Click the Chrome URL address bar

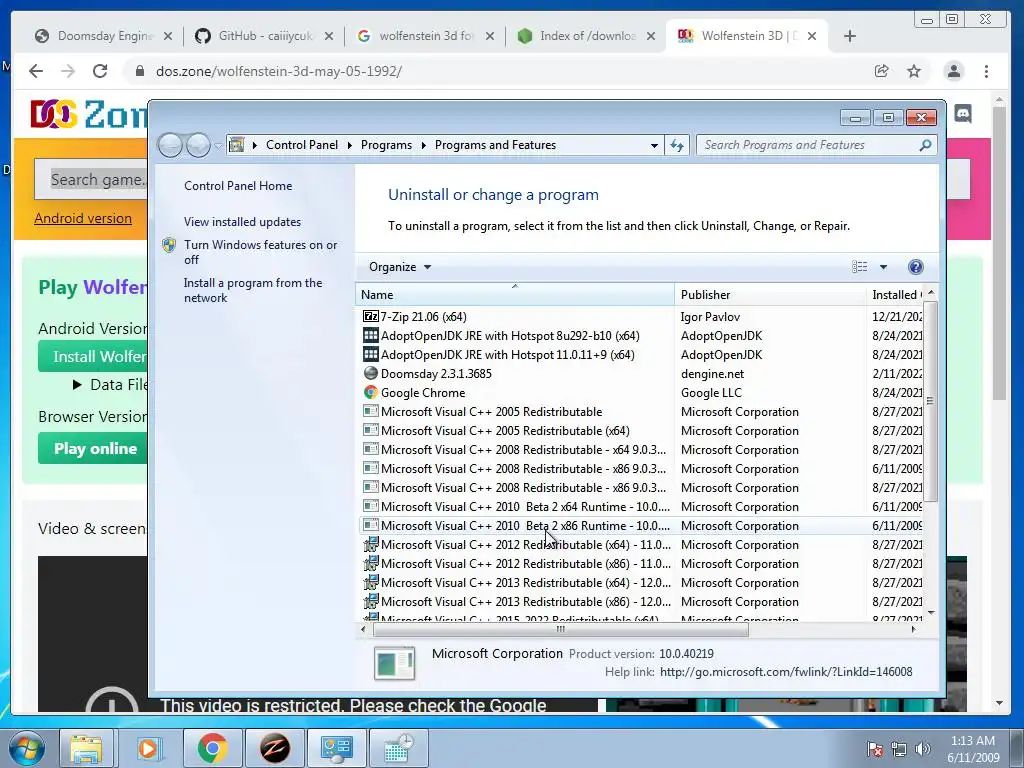(x=496, y=71)
